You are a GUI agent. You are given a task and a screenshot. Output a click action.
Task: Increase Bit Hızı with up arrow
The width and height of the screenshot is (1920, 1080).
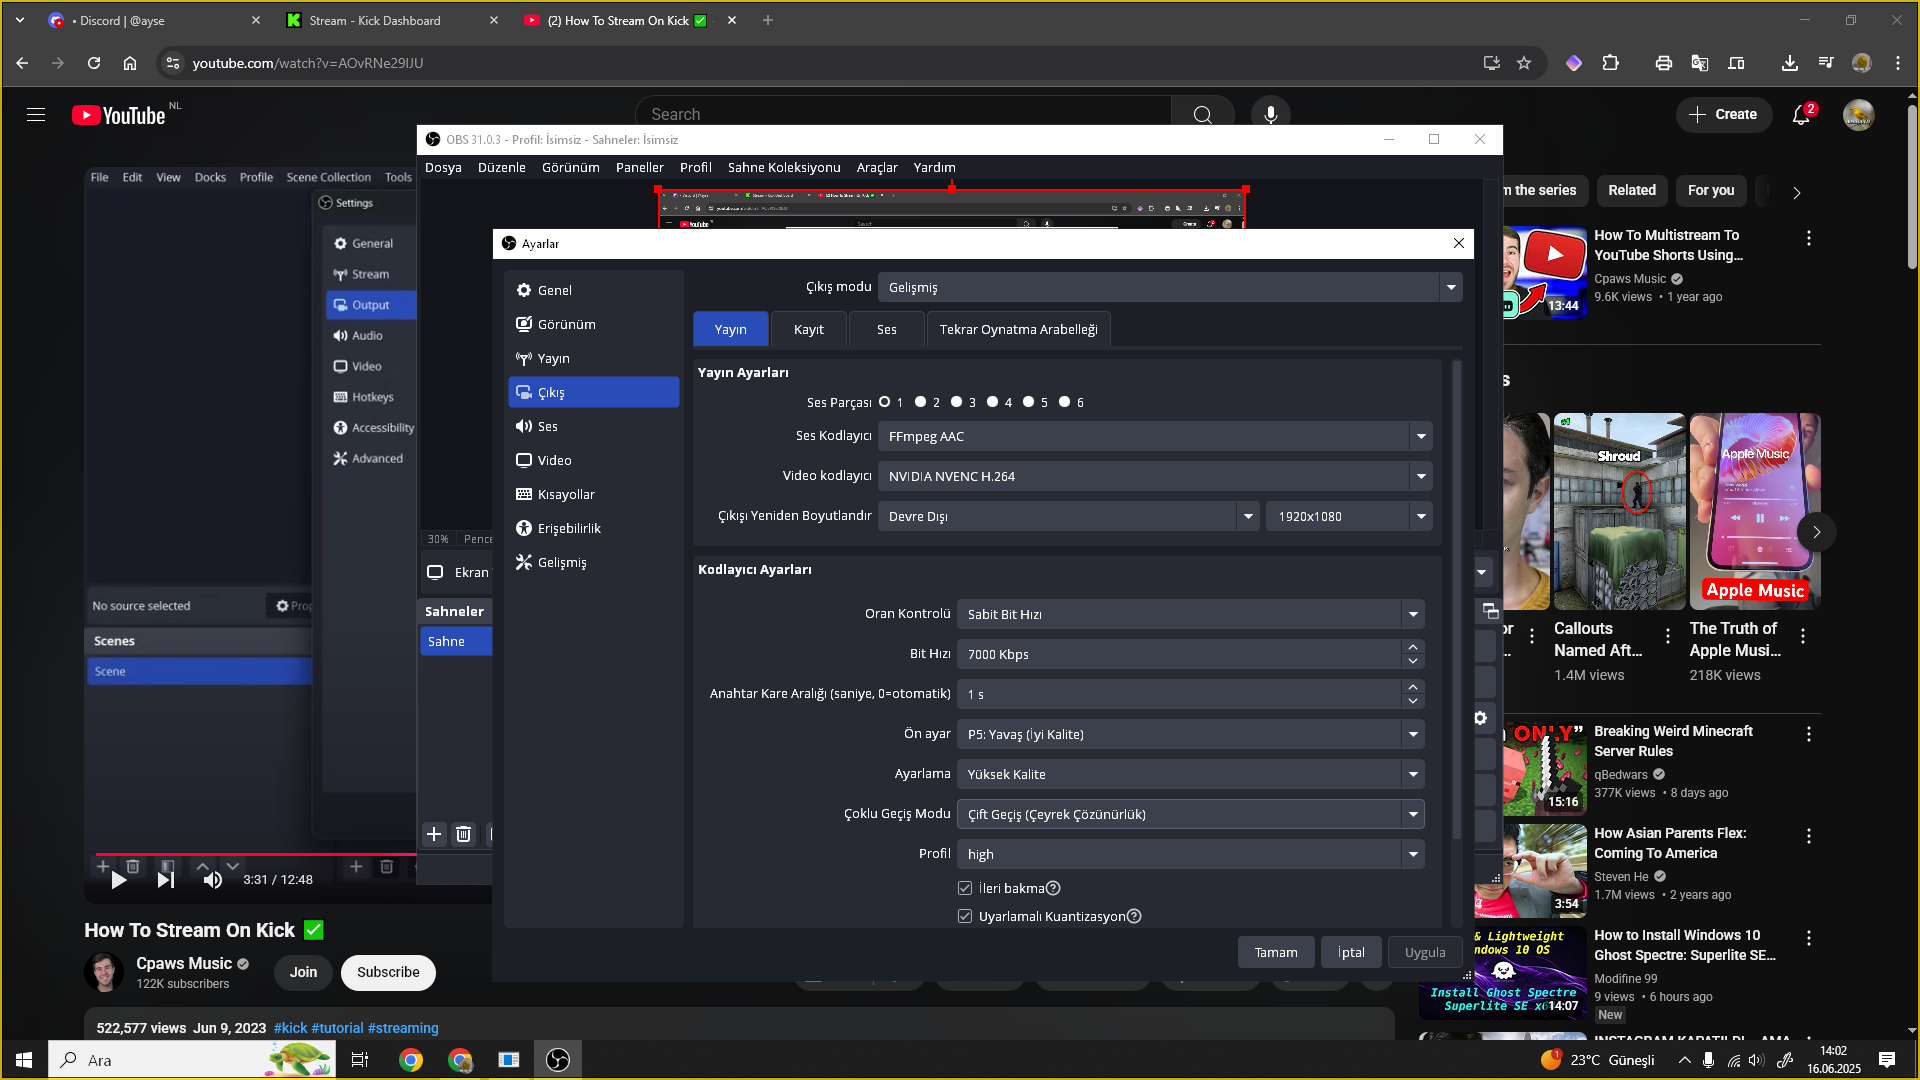[1413, 647]
